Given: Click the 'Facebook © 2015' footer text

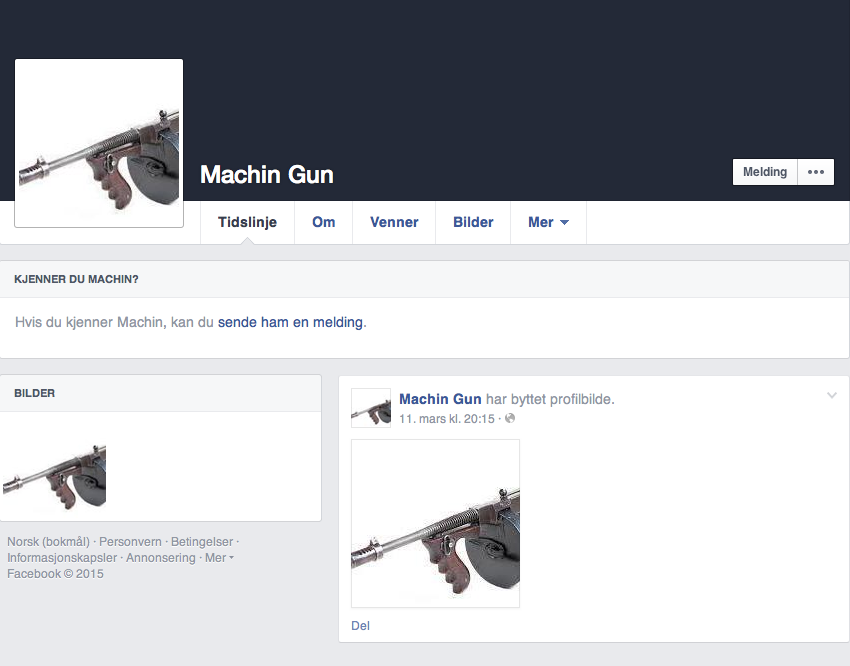Looking at the screenshot, I should point(55,574).
